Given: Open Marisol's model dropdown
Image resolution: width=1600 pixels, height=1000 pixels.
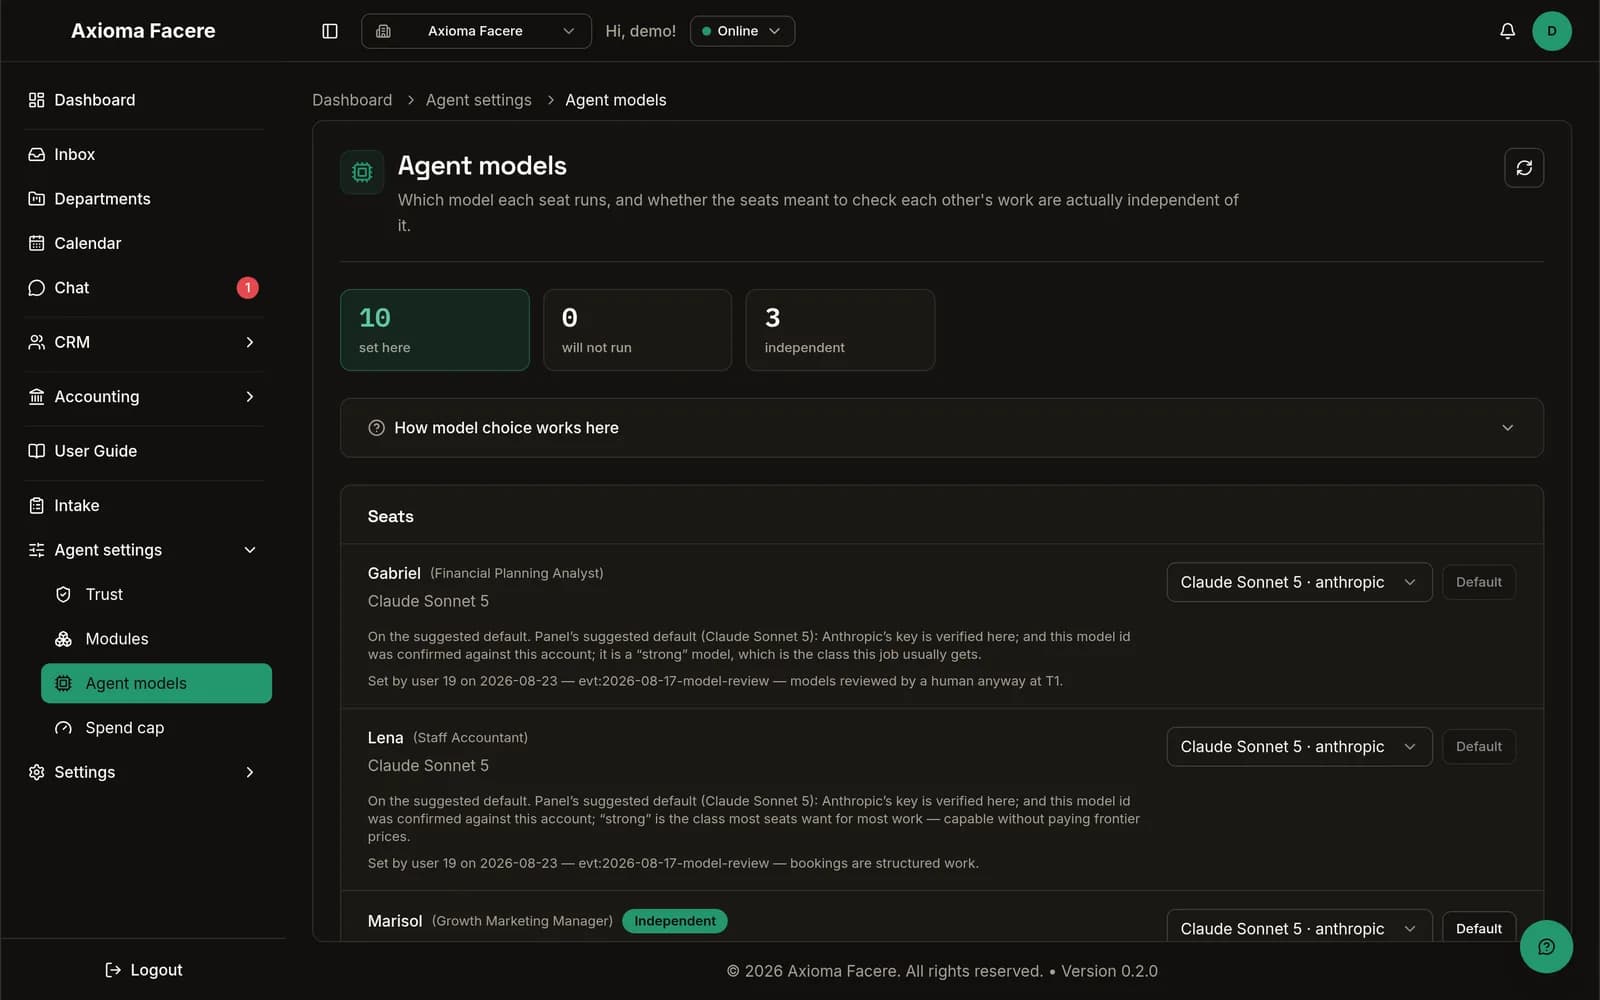Looking at the screenshot, I should (1299, 926).
